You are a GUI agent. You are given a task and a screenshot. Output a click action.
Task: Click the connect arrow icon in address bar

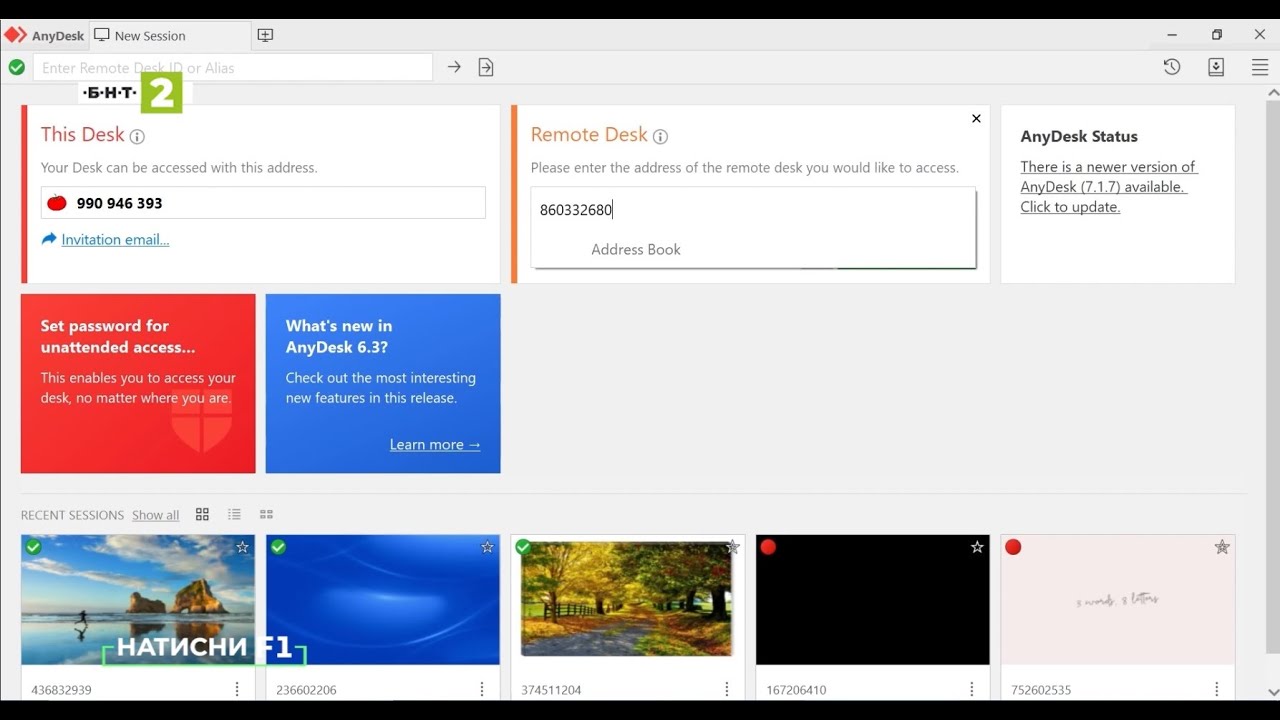click(454, 67)
